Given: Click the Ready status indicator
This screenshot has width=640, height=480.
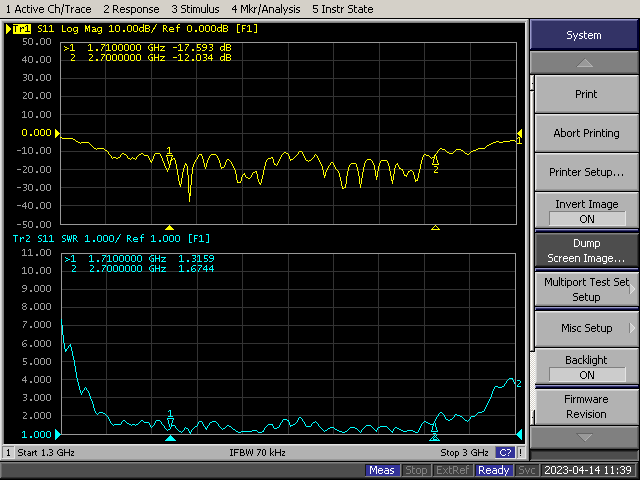Looking at the screenshot, I should click(493, 470).
